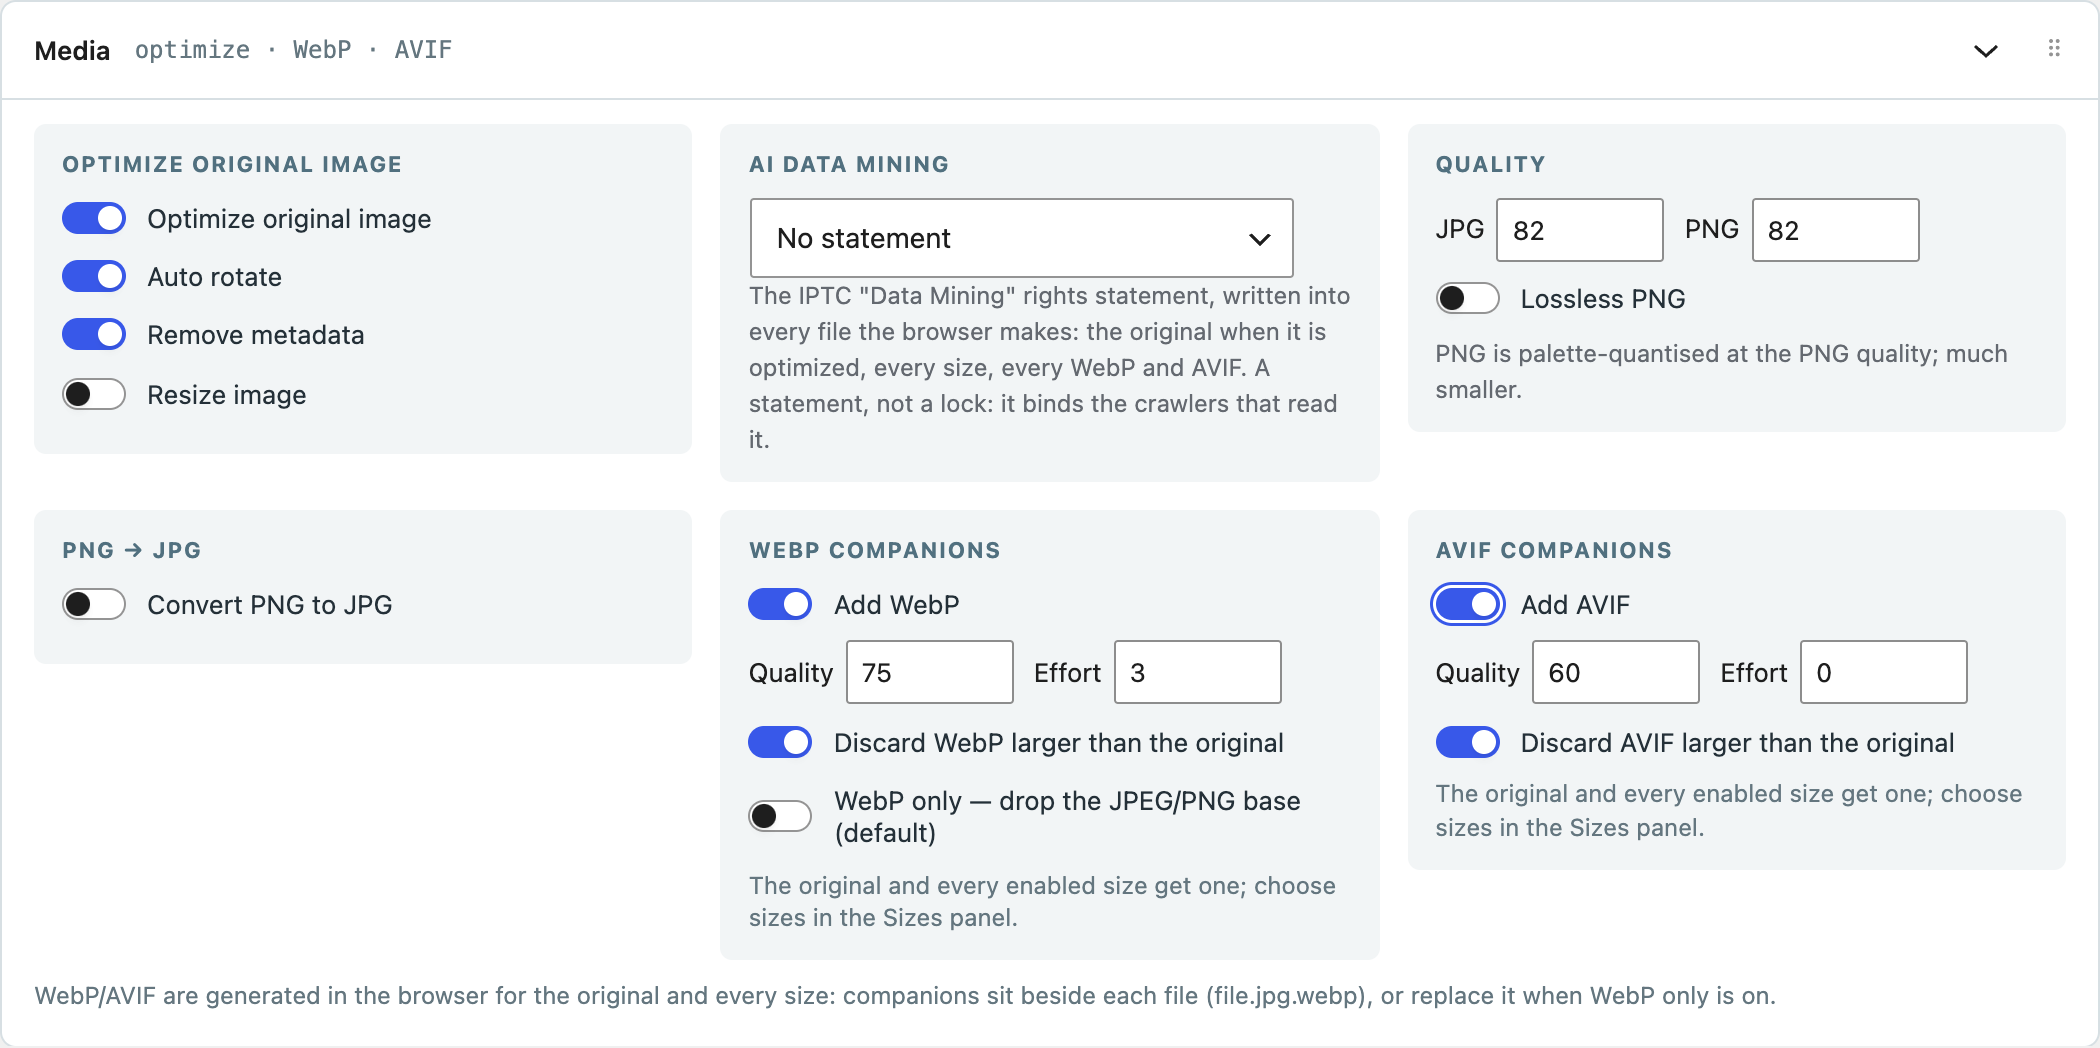The width and height of the screenshot is (2100, 1048).
Task: Click the IPTC Data Mining description text
Action: (1050, 368)
